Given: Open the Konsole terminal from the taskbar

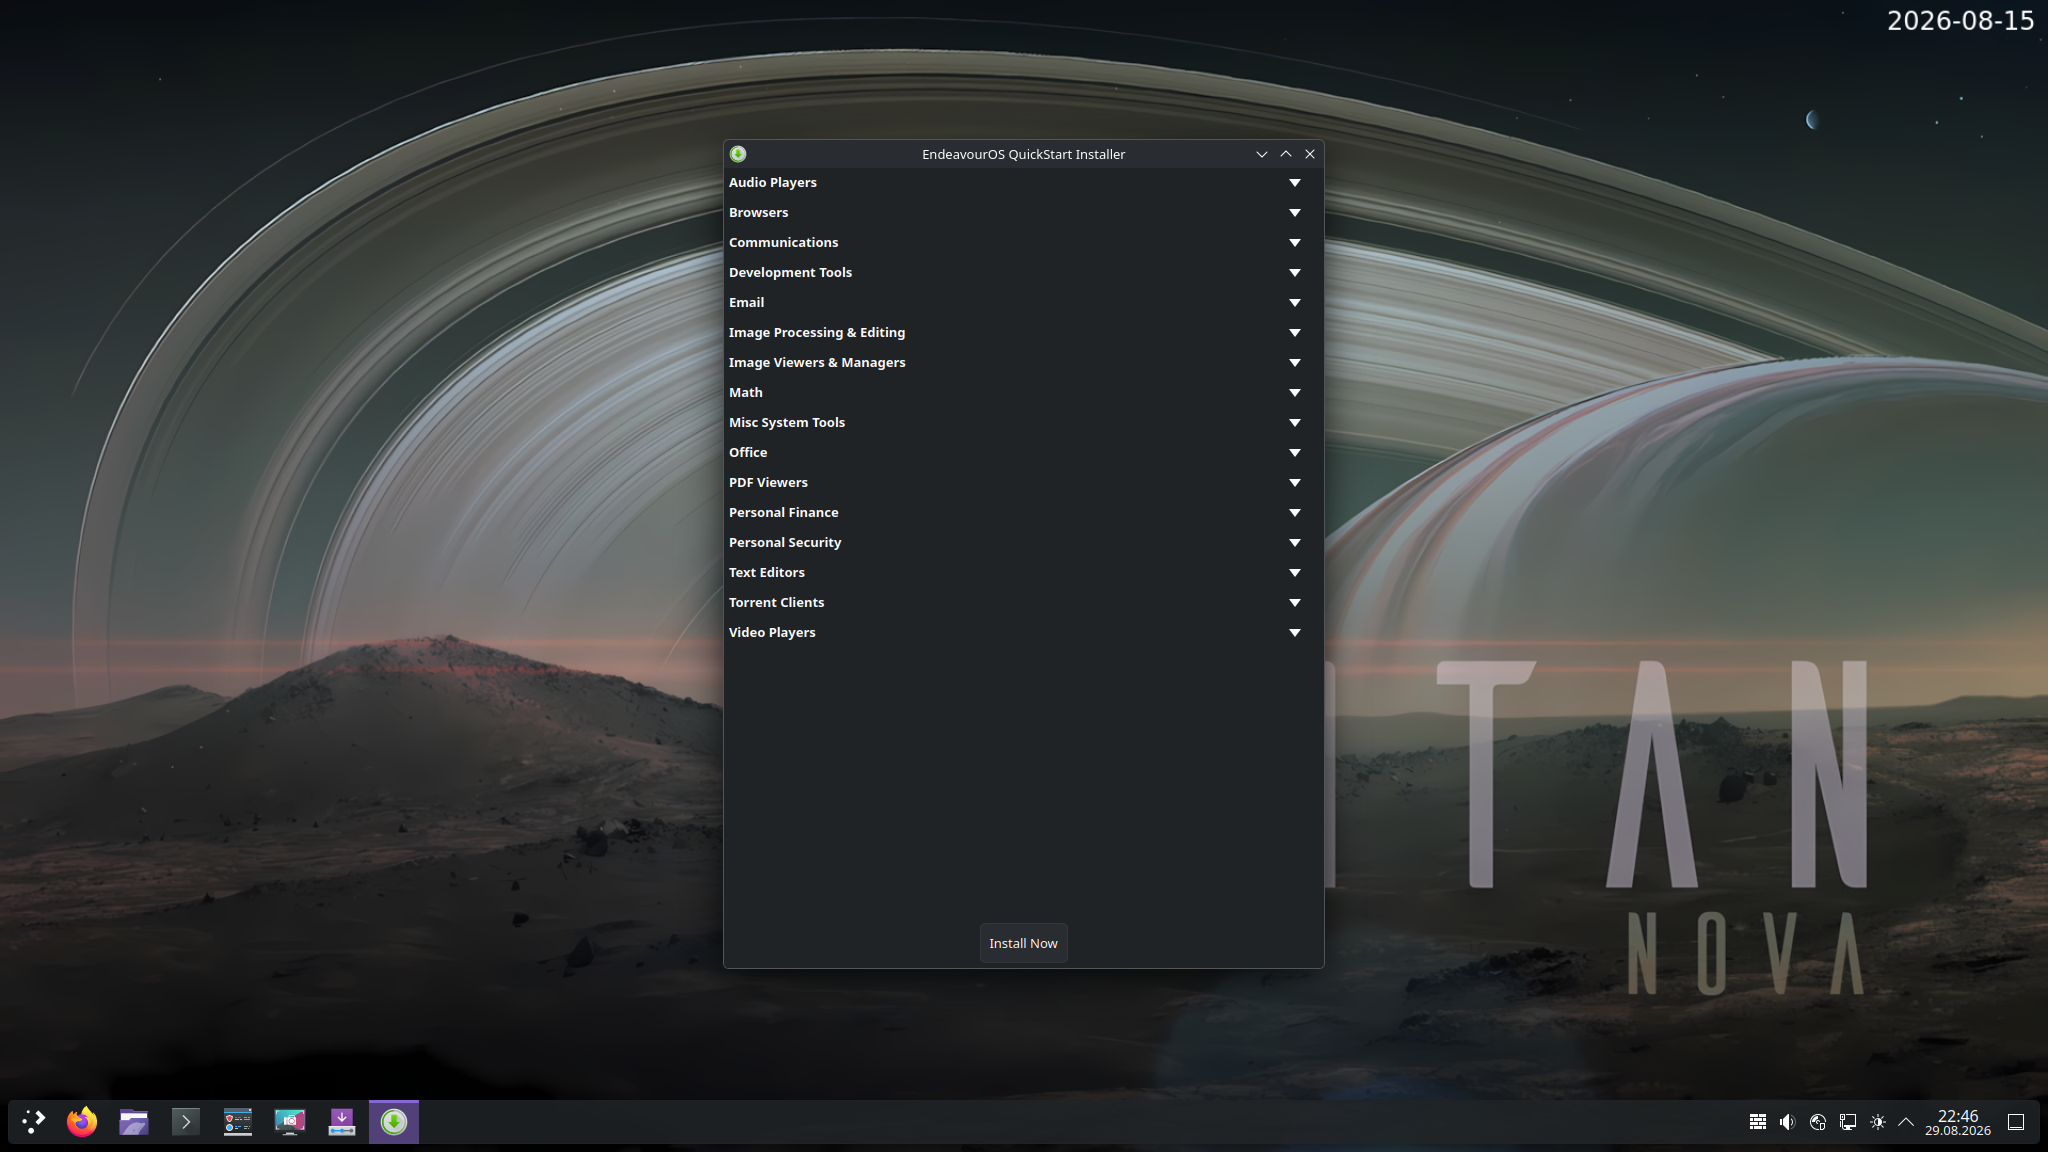Looking at the screenshot, I should coord(186,1122).
